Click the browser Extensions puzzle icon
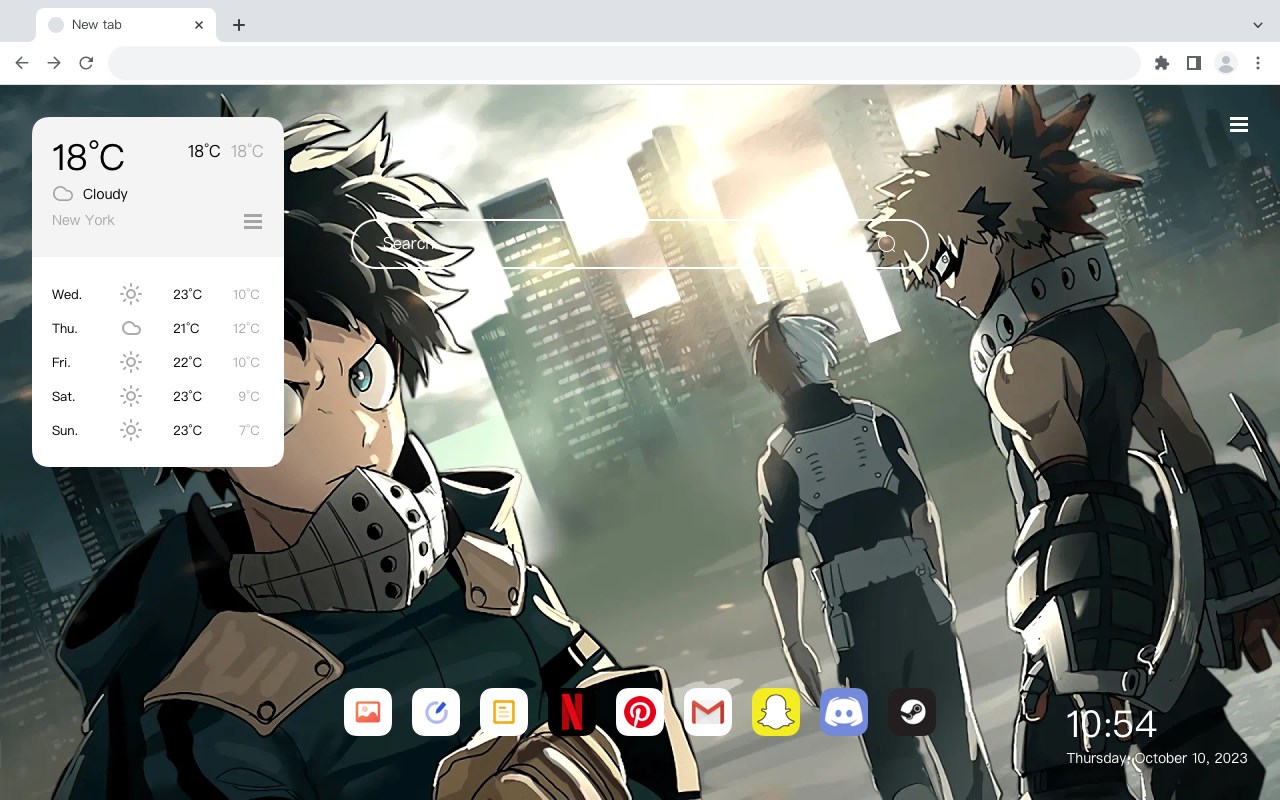The width and height of the screenshot is (1280, 800). click(1161, 63)
